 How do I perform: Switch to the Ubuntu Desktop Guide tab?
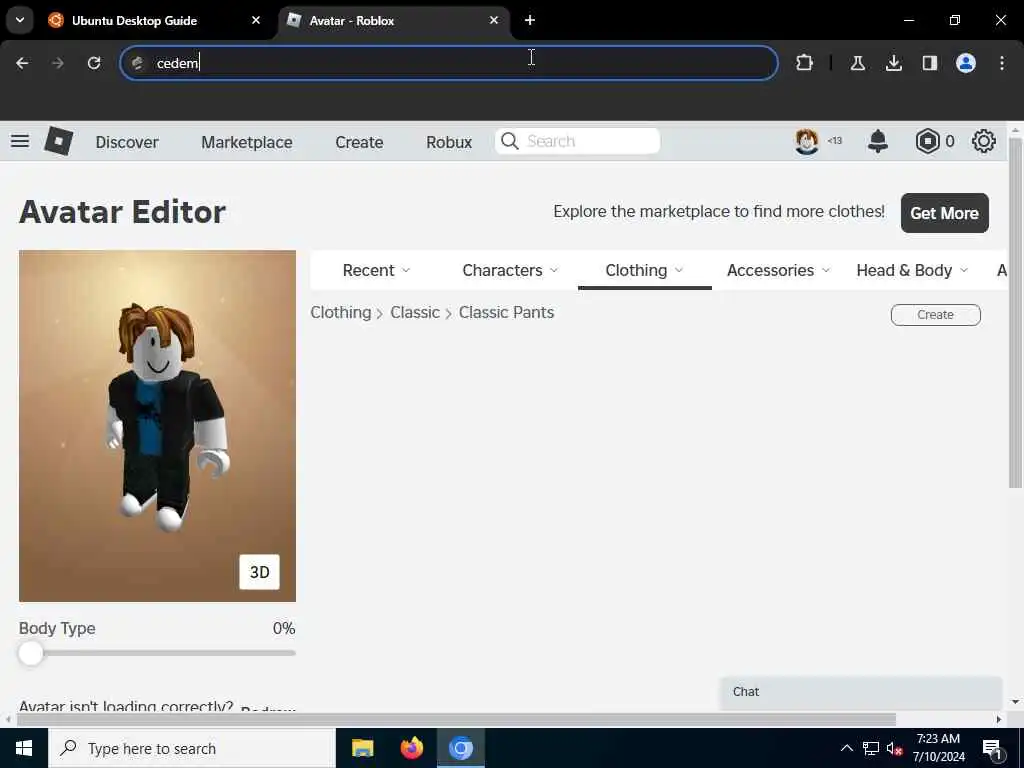[x=153, y=20]
